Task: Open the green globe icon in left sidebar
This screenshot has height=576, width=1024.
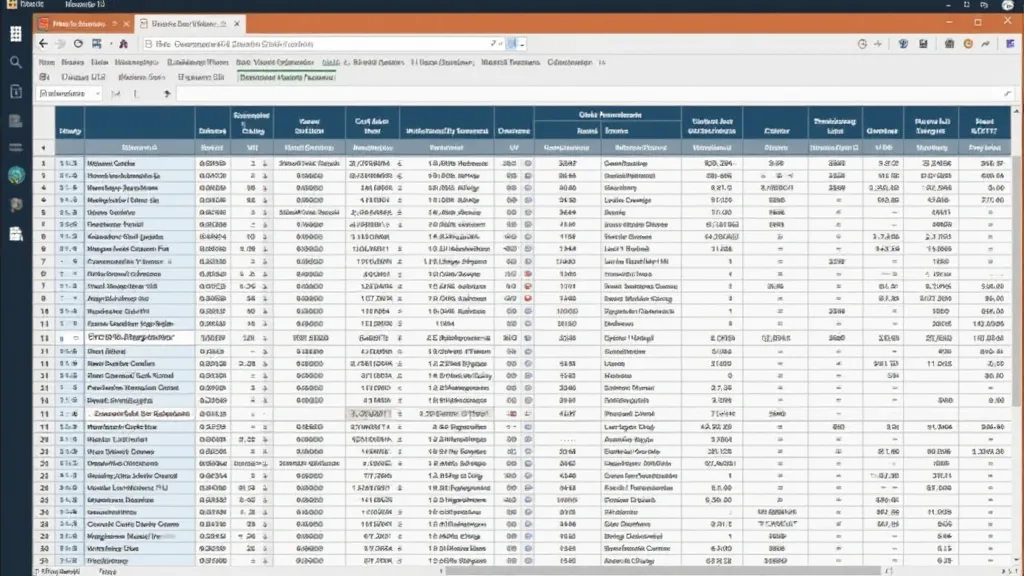Action: [16, 174]
